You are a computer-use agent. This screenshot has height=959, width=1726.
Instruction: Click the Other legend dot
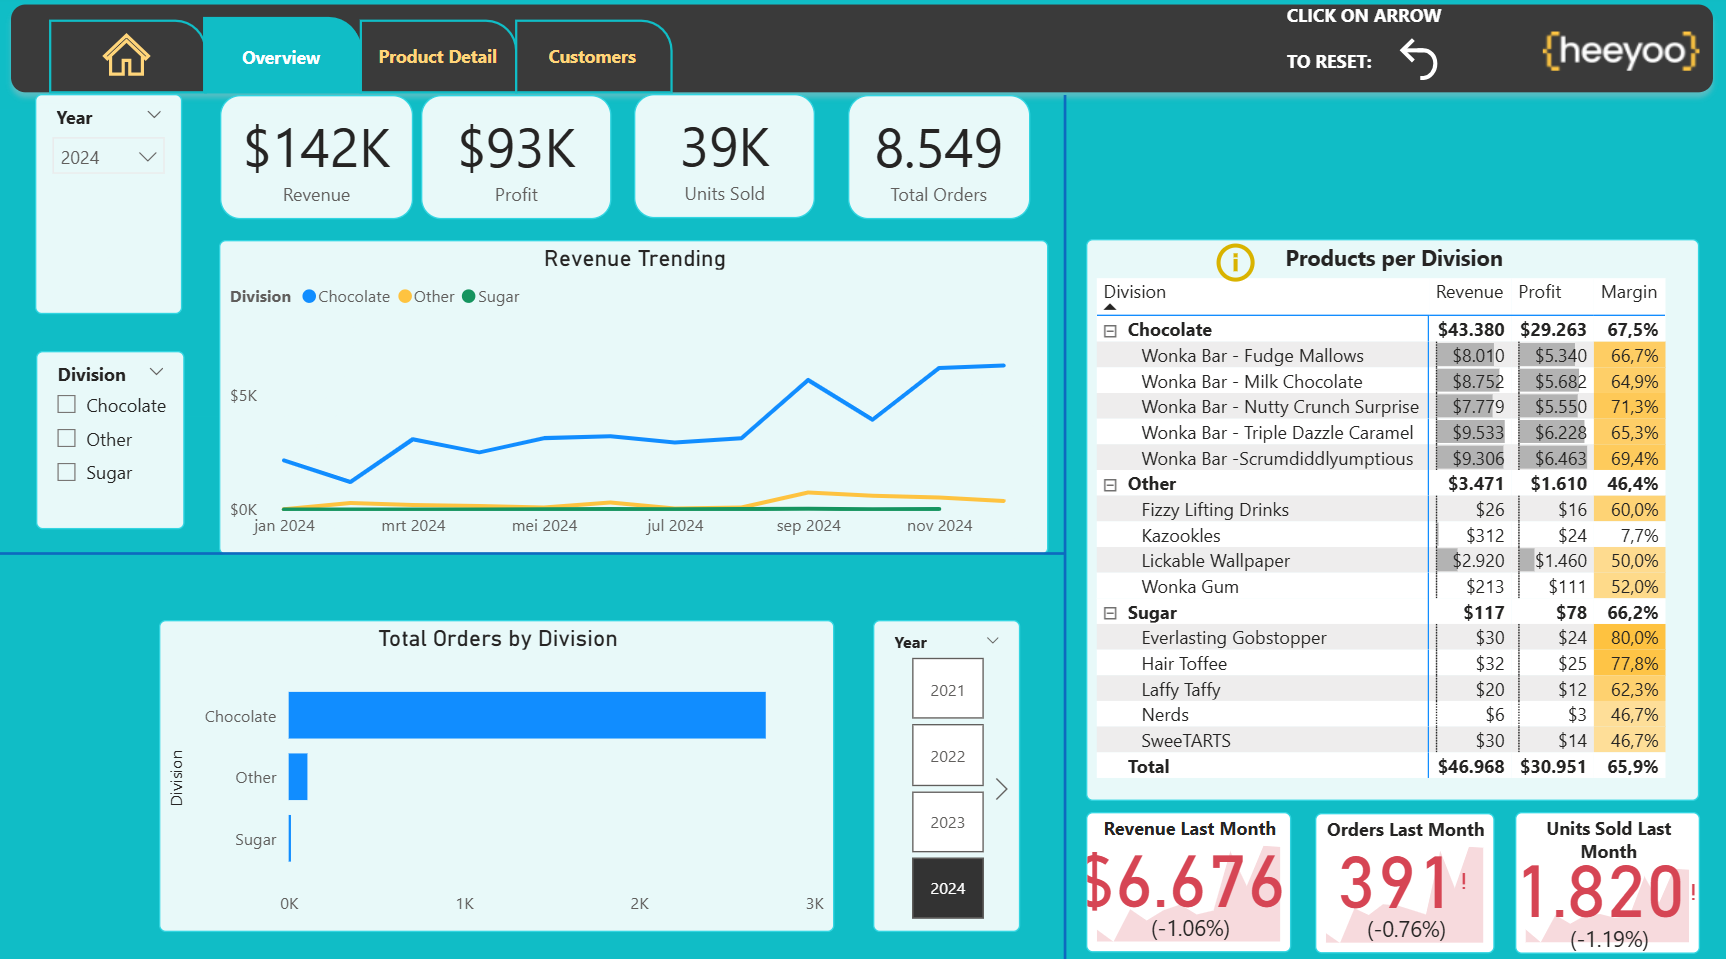[405, 296]
